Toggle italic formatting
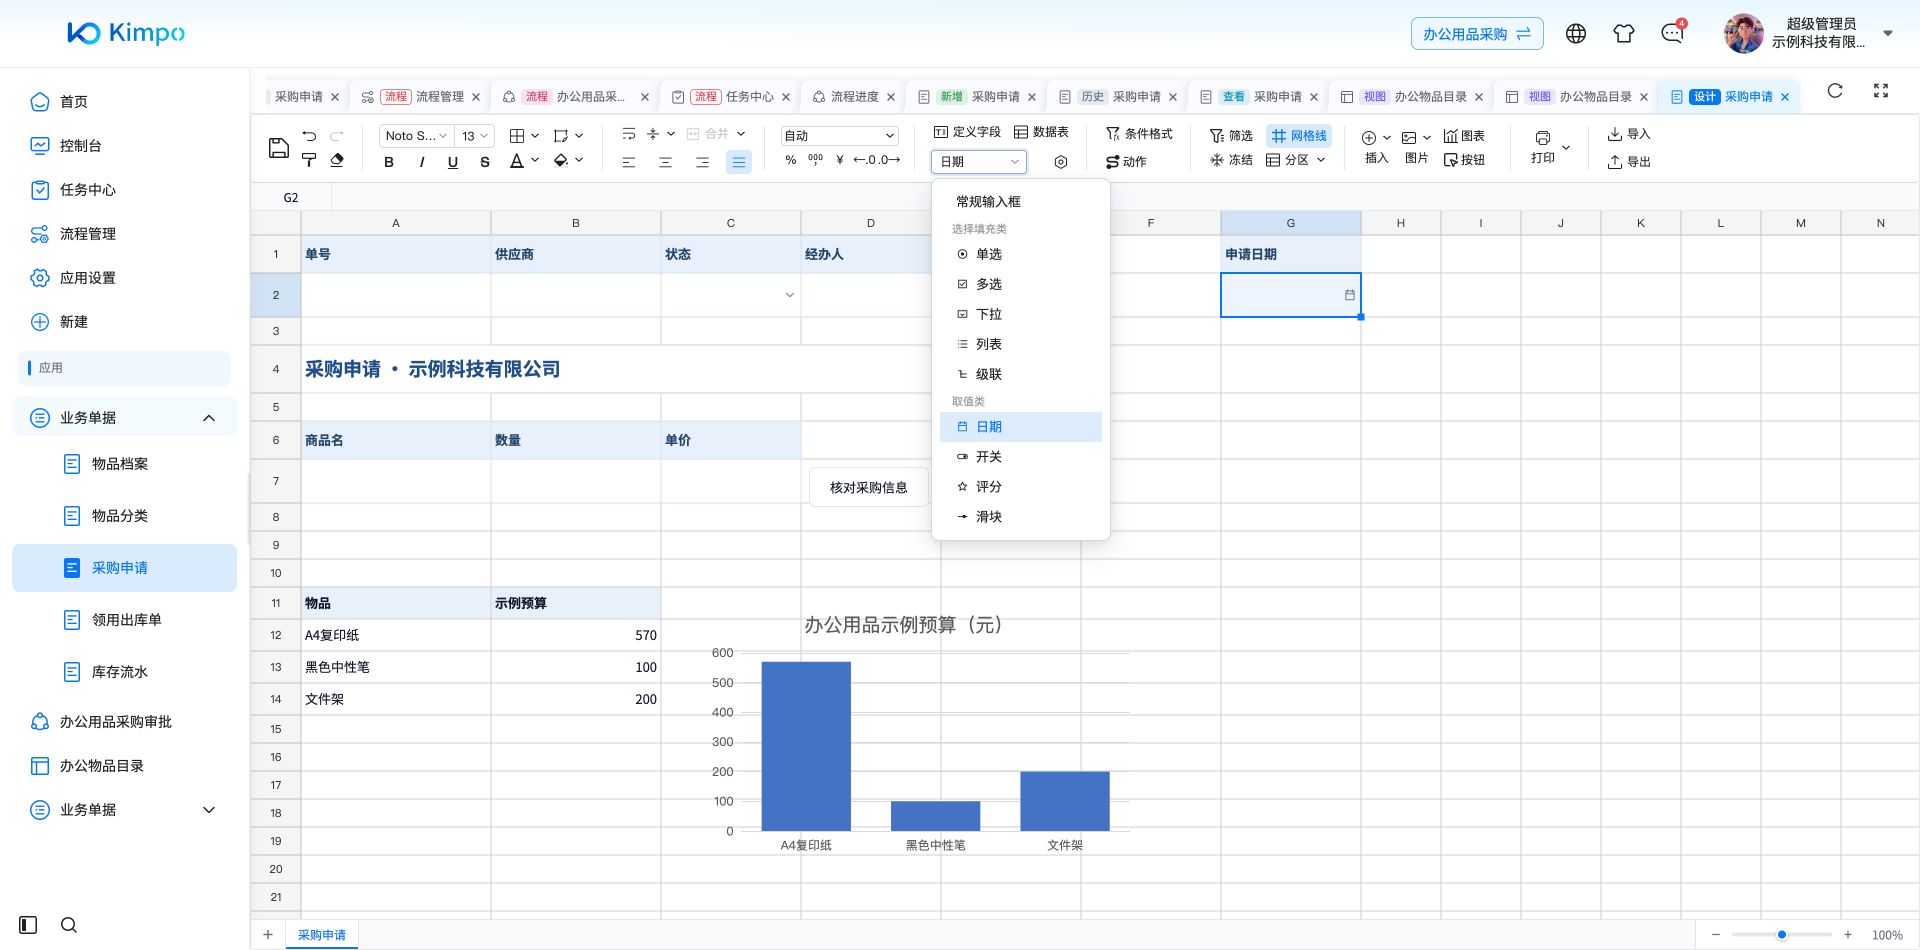This screenshot has height=950, width=1920. click(421, 161)
